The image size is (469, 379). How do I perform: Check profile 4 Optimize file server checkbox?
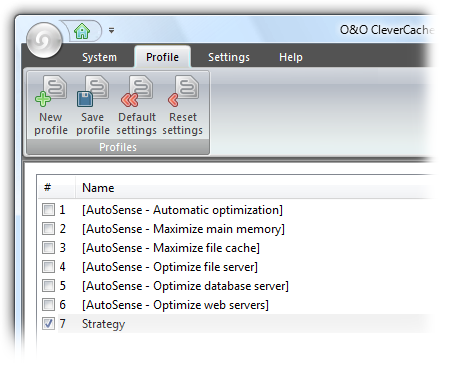48,267
